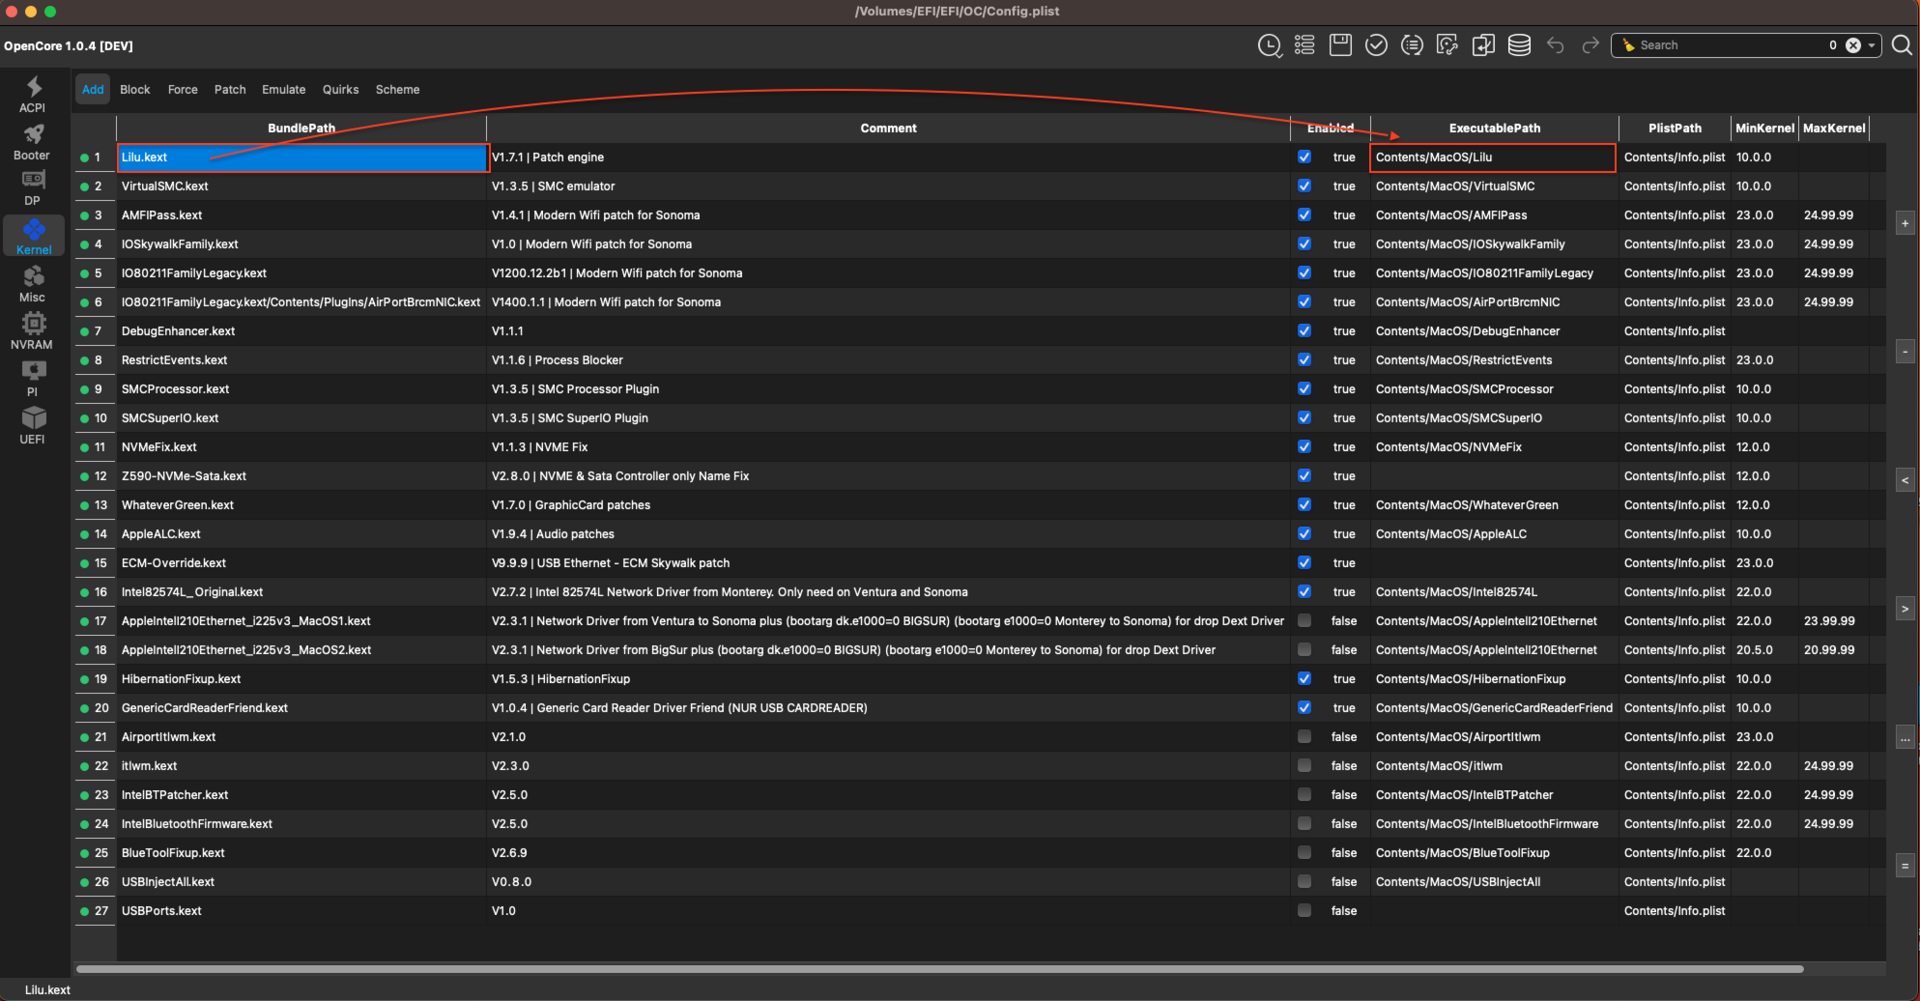Image resolution: width=1920 pixels, height=1001 pixels.
Task: Switch to the Force tab
Action: 183,89
